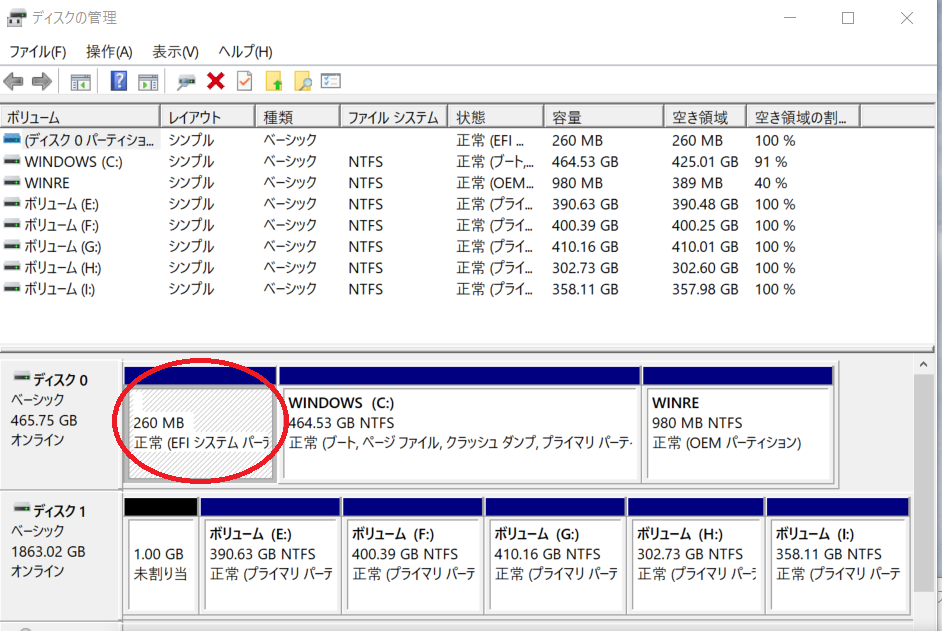This screenshot has height=631, width=942.
Task: Click the red X delete icon
Action: pos(214,81)
